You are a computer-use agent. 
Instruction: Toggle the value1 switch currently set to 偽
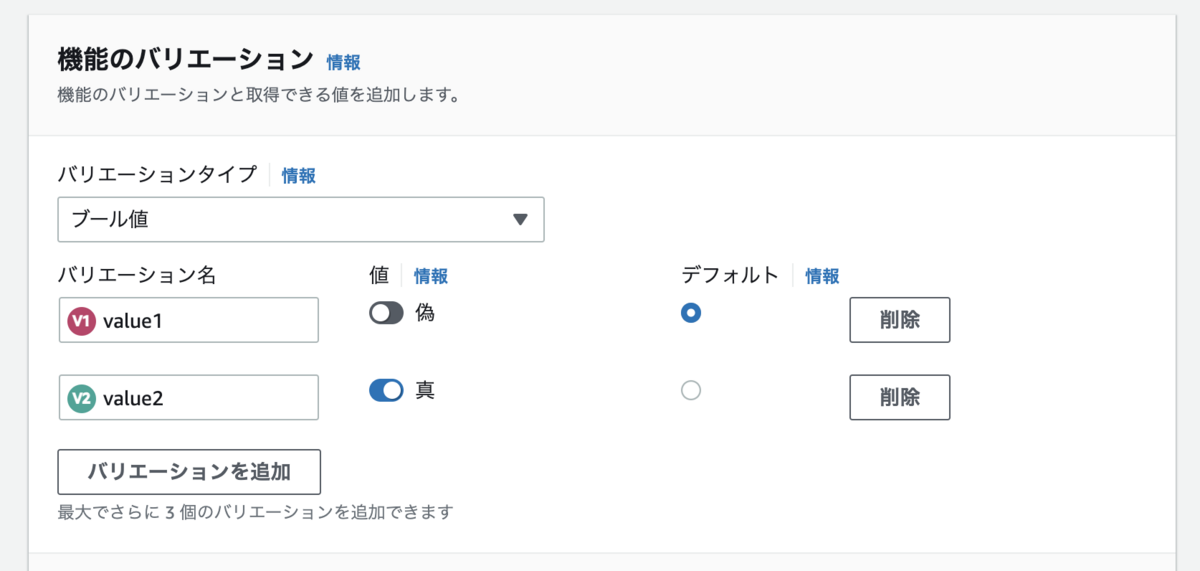click(386, 313)
